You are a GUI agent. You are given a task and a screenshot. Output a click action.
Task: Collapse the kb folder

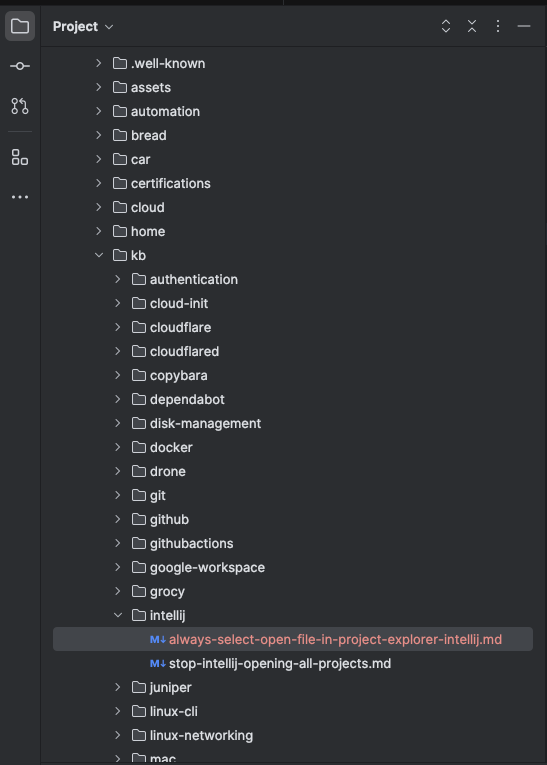(99, 255)
